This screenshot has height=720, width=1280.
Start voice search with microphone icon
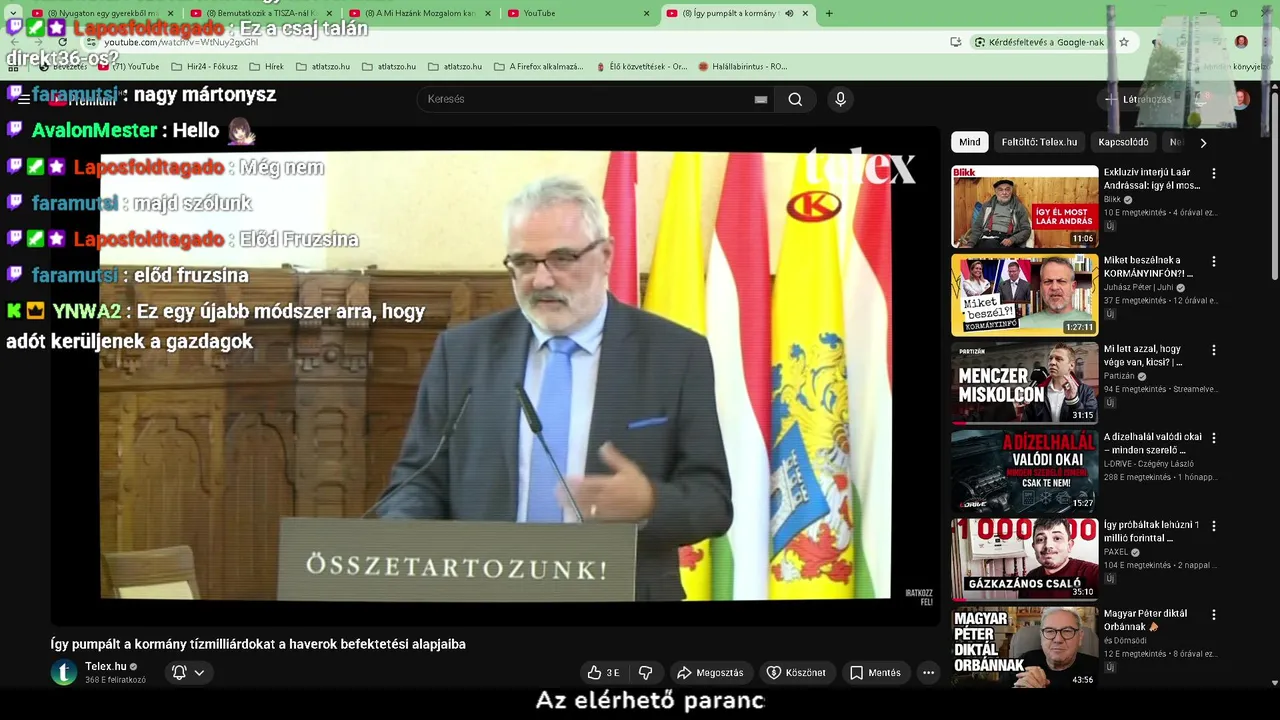pyautogui.click(x=840, y=99)
